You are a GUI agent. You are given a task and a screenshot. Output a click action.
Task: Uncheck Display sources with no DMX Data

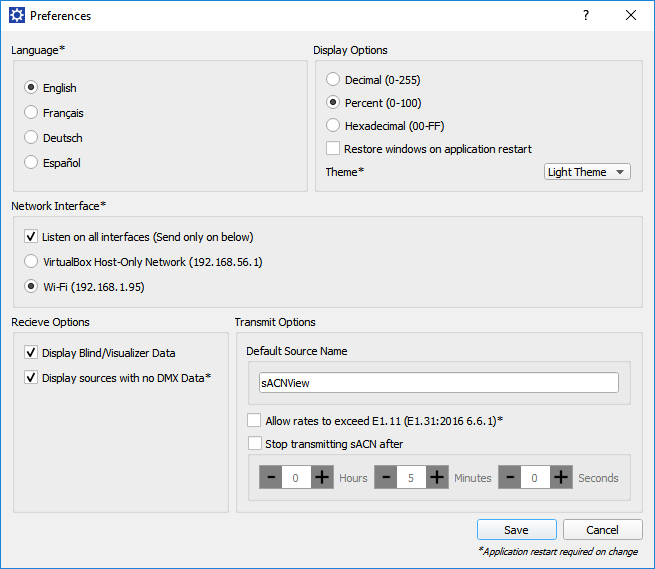click(x=31, y=377)
